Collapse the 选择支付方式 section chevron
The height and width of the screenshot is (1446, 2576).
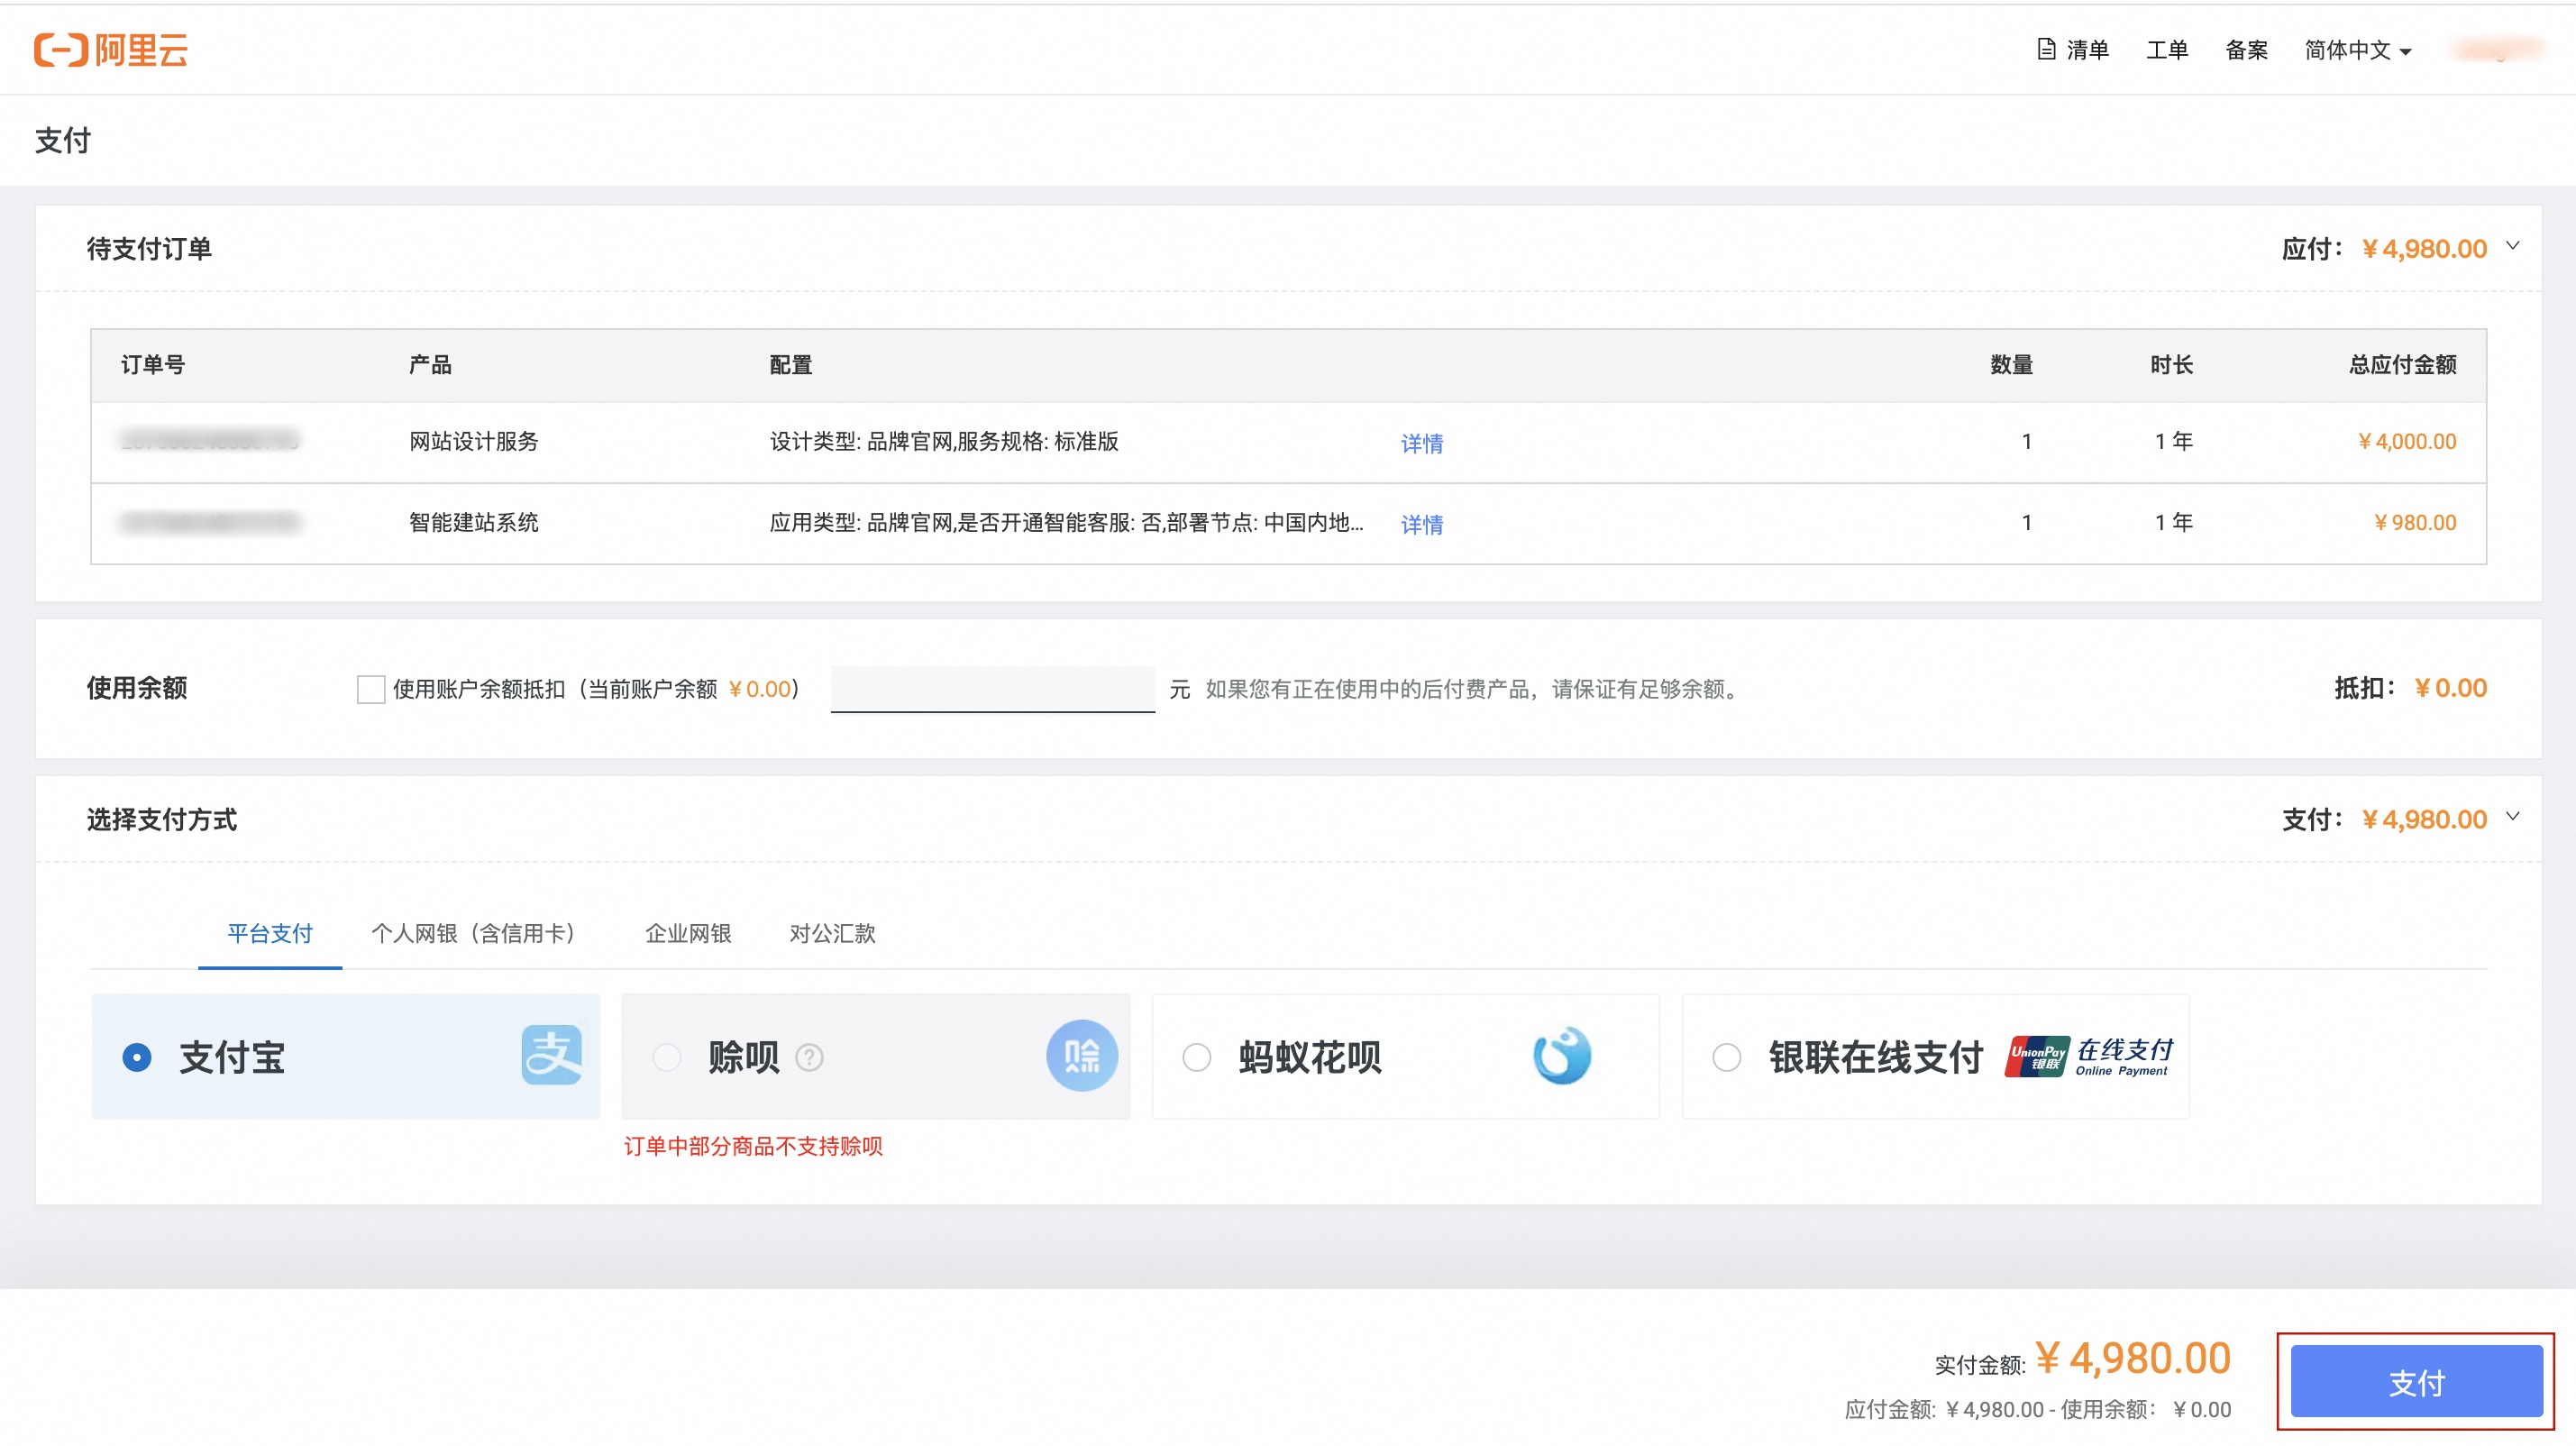point(2513,817)
